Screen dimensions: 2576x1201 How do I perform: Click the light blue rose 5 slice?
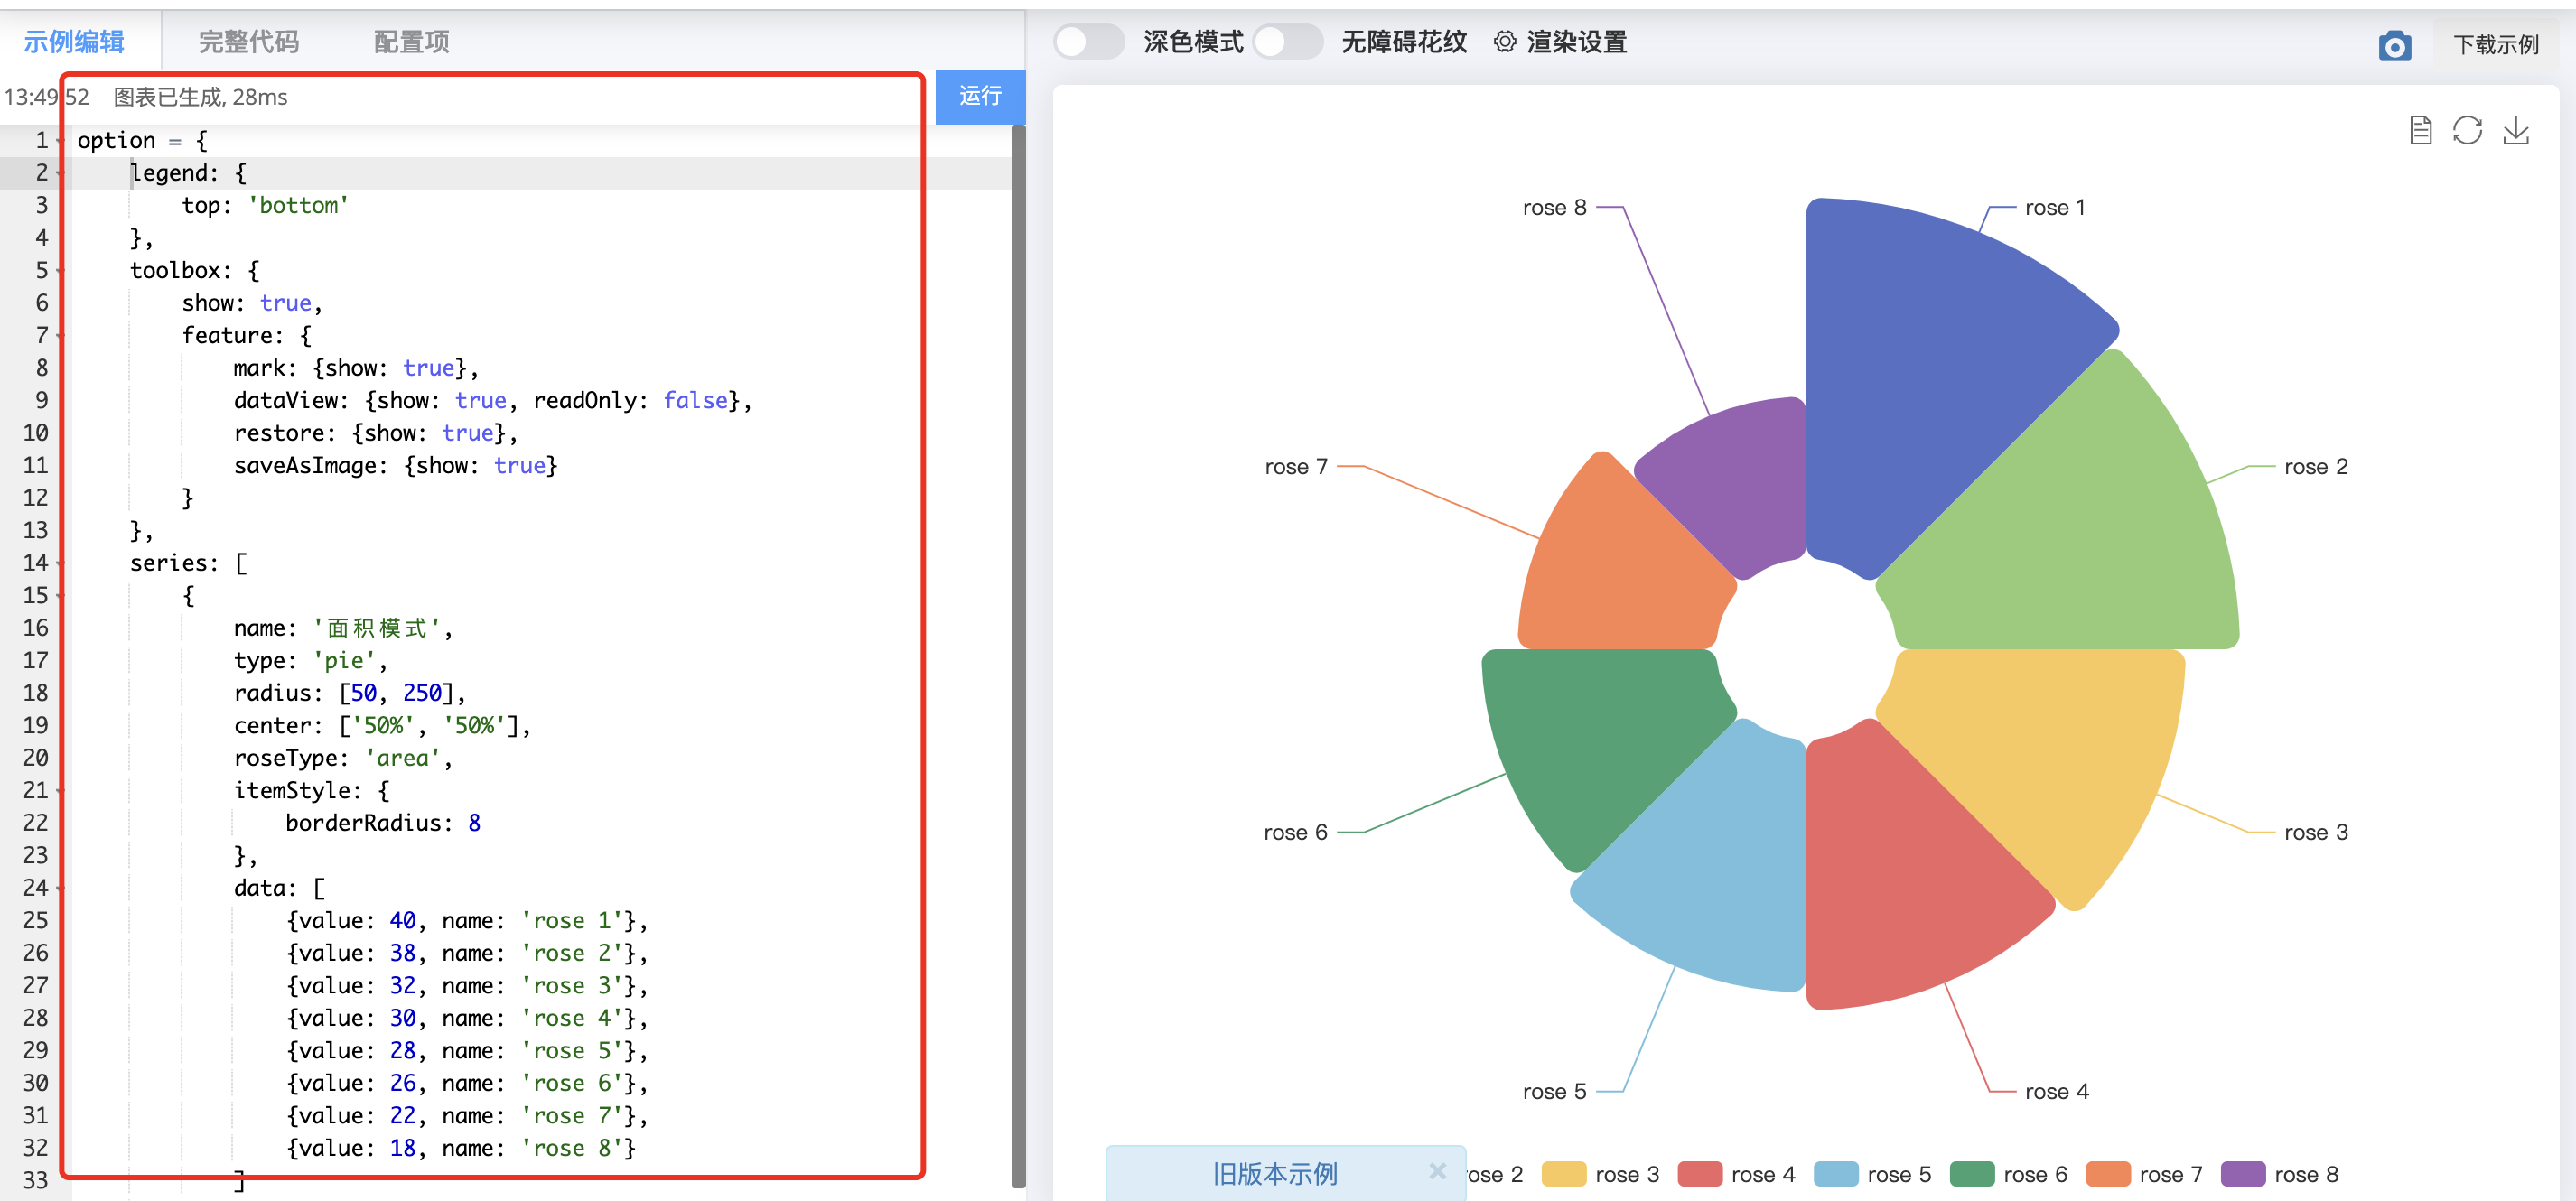click(x=1720, y=870)
